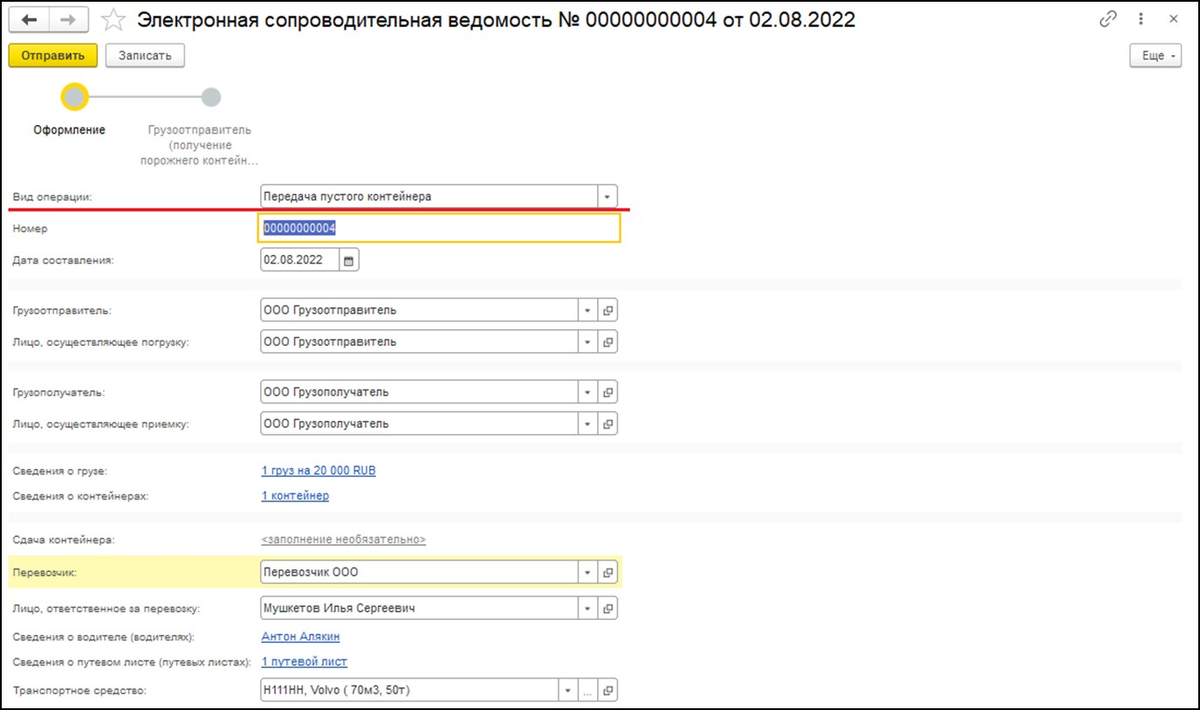Open the 1 путевой лист link

pyautogui.click(x=304, y=662)
